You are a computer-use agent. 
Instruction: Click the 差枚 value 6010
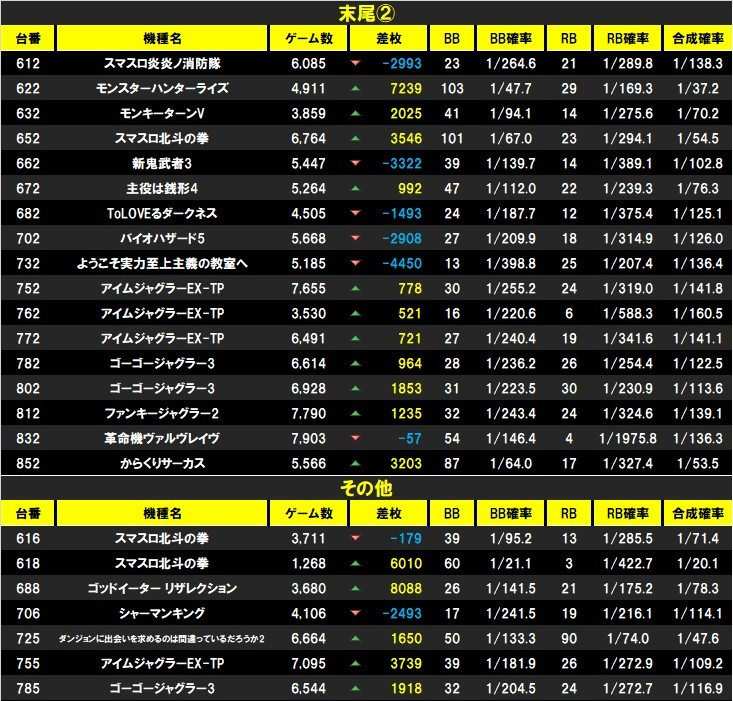point(406,563)
